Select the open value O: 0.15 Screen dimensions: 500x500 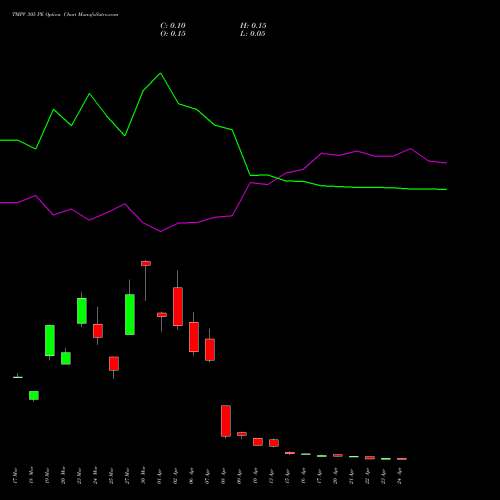(173, 34)
